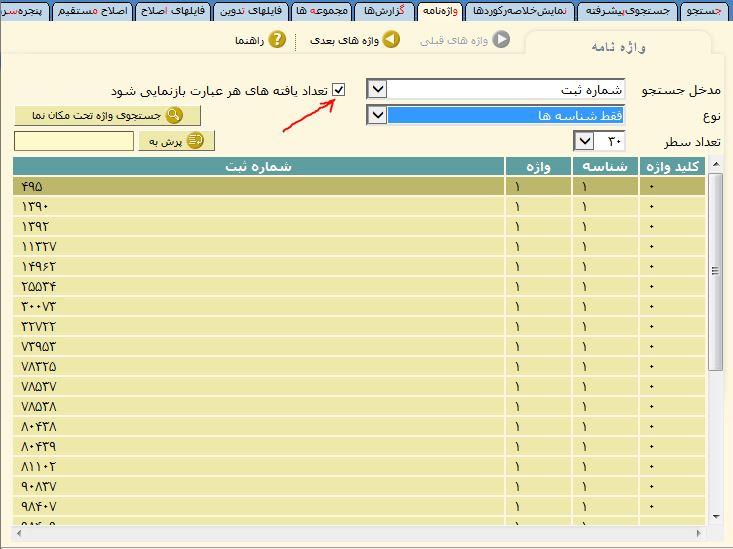Expand the 'نوع' type dropdown
This screenshot has height=549, width=733.
click(377, 115)
